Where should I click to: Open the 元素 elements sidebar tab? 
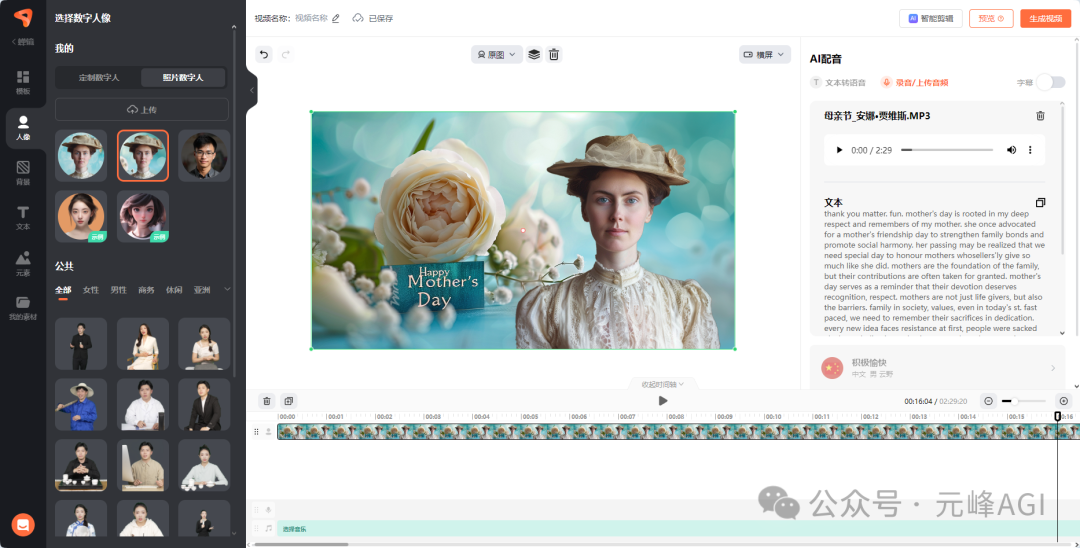coord(23,263)
